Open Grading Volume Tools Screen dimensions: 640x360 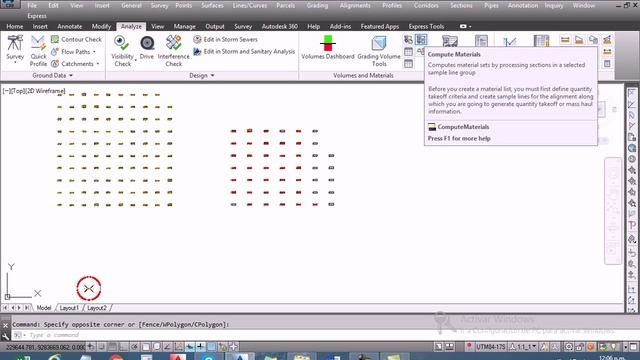379,51
